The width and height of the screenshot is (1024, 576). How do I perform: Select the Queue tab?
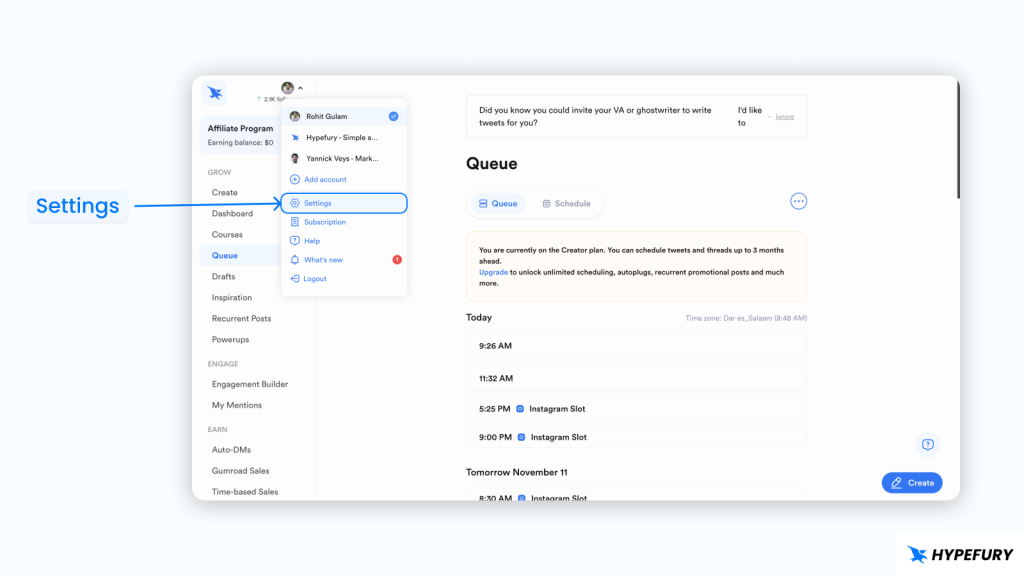tap(498, 204)
